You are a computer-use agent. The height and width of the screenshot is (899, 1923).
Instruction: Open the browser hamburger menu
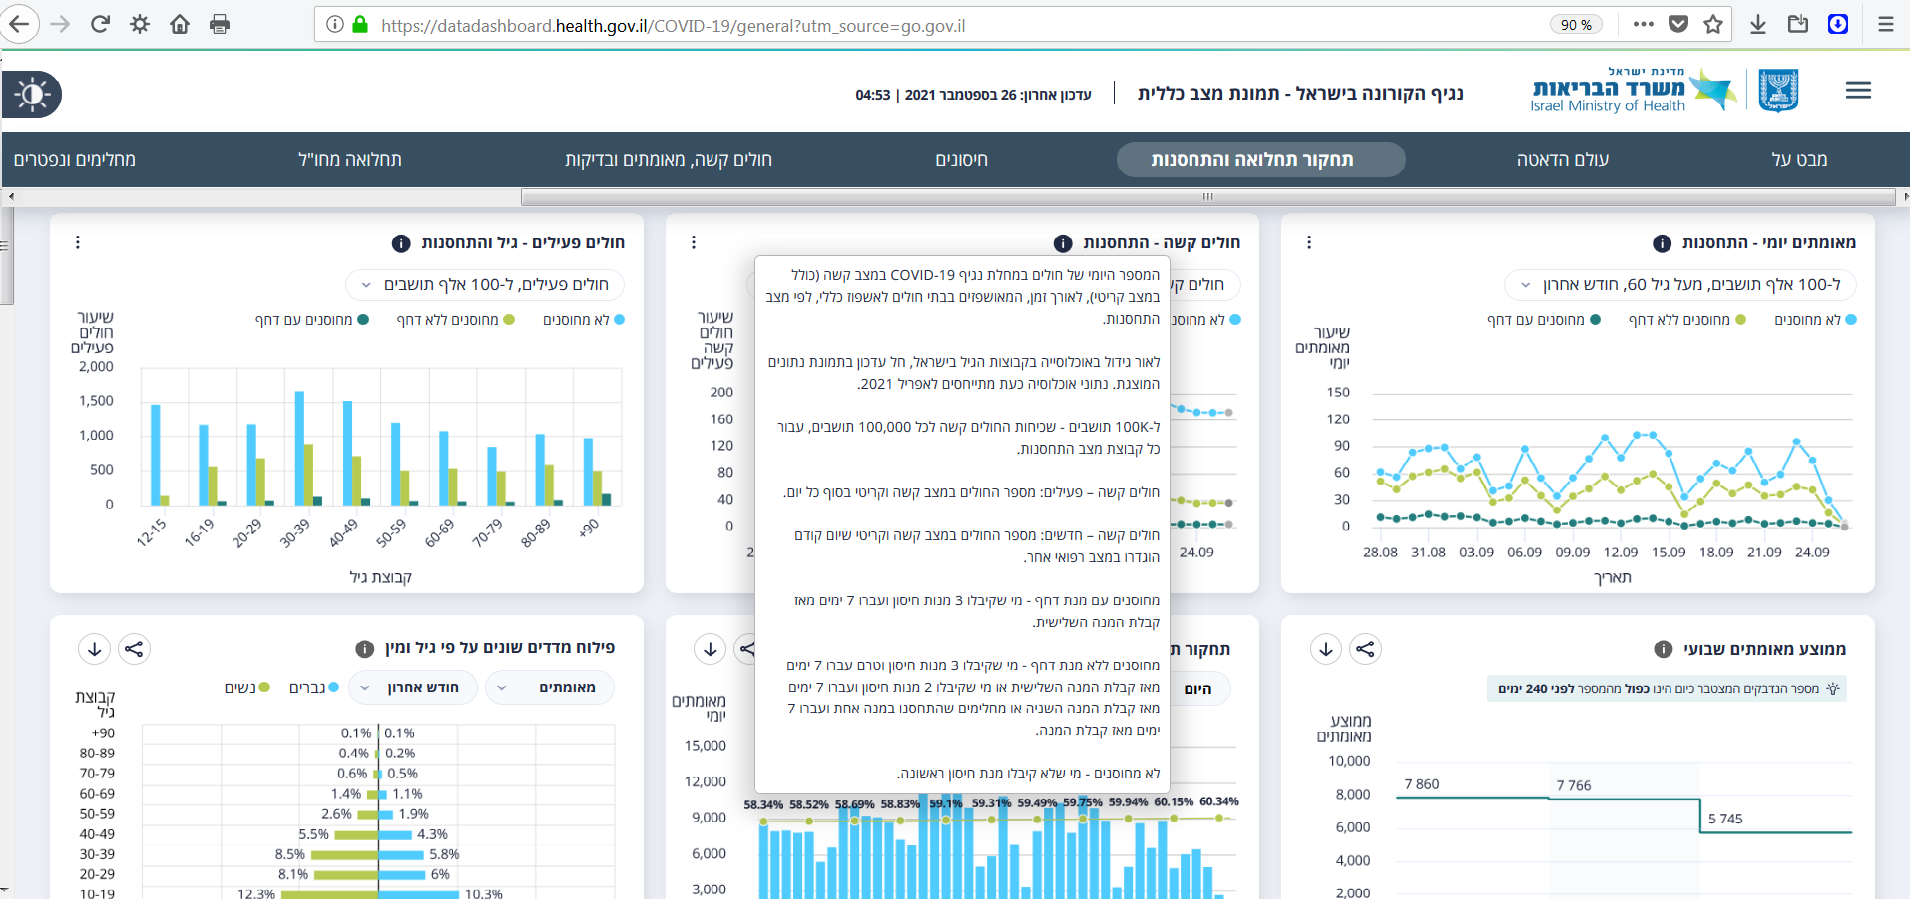point(1886,24)
